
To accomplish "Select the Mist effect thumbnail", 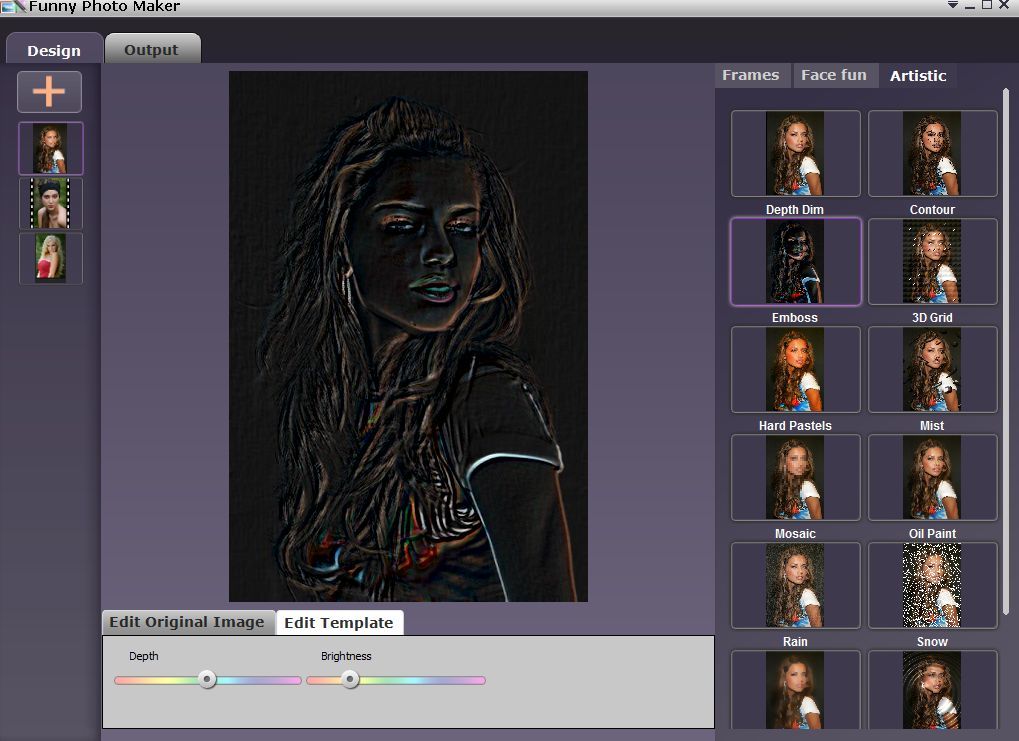I will click(x=933, y=369).
